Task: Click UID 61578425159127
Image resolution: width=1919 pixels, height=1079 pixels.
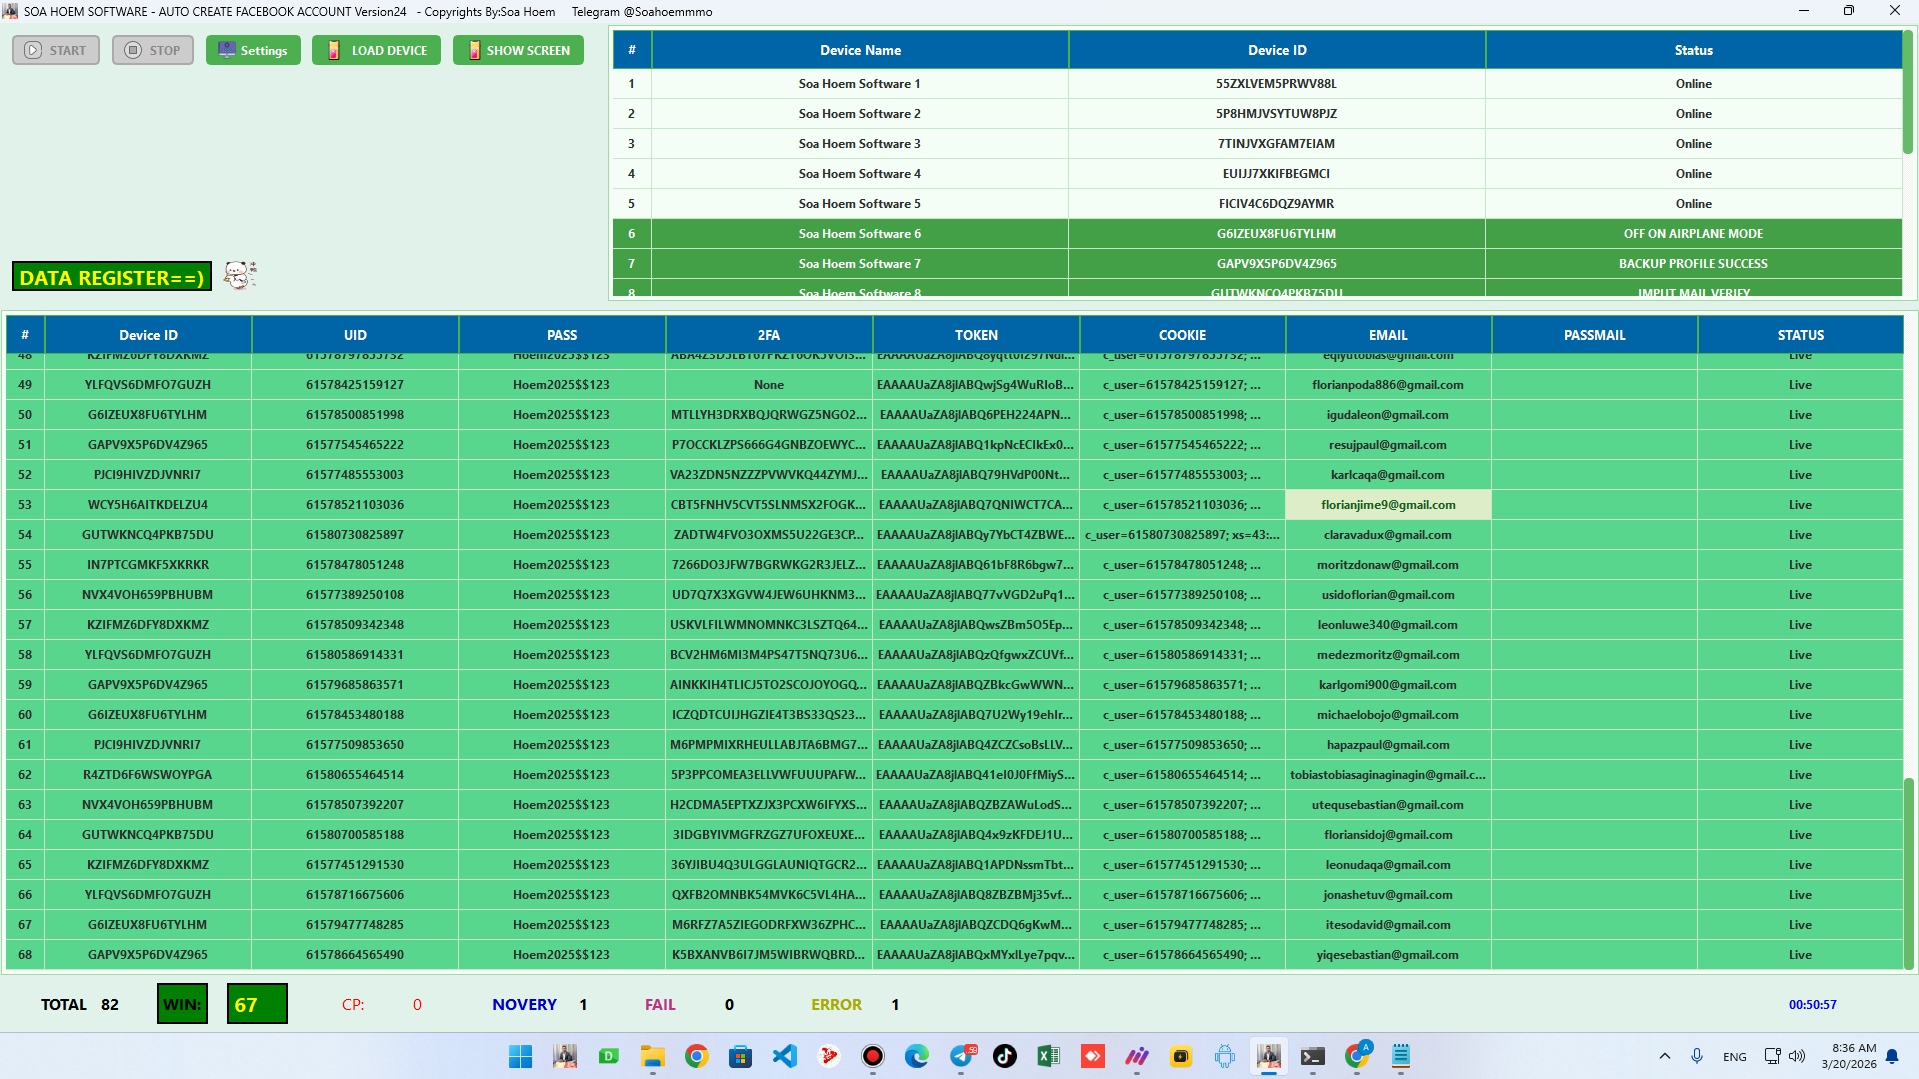Action: pyautogui.click(x=355, y=385)
